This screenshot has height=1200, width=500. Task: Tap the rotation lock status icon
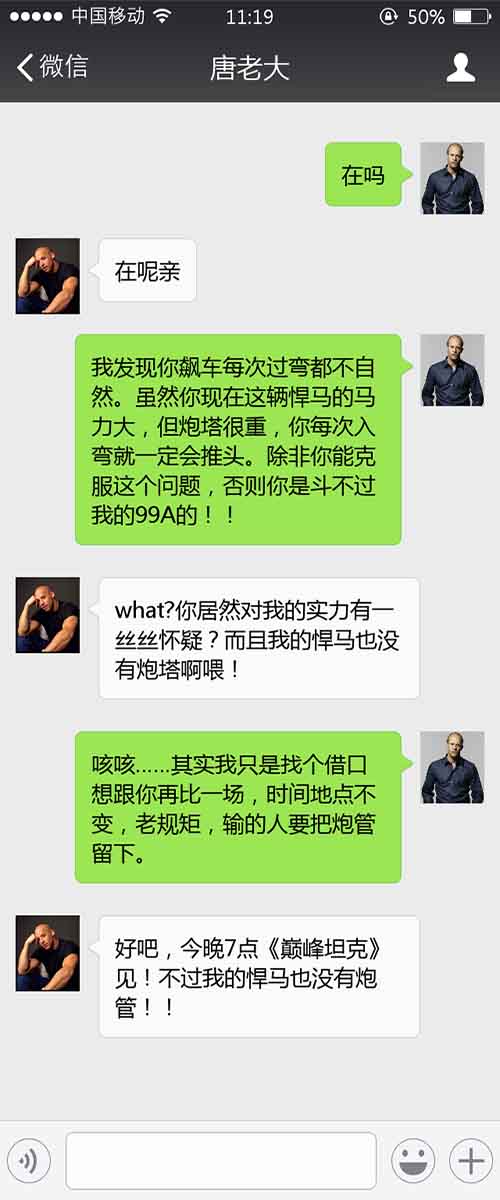(x=389, y=17)
